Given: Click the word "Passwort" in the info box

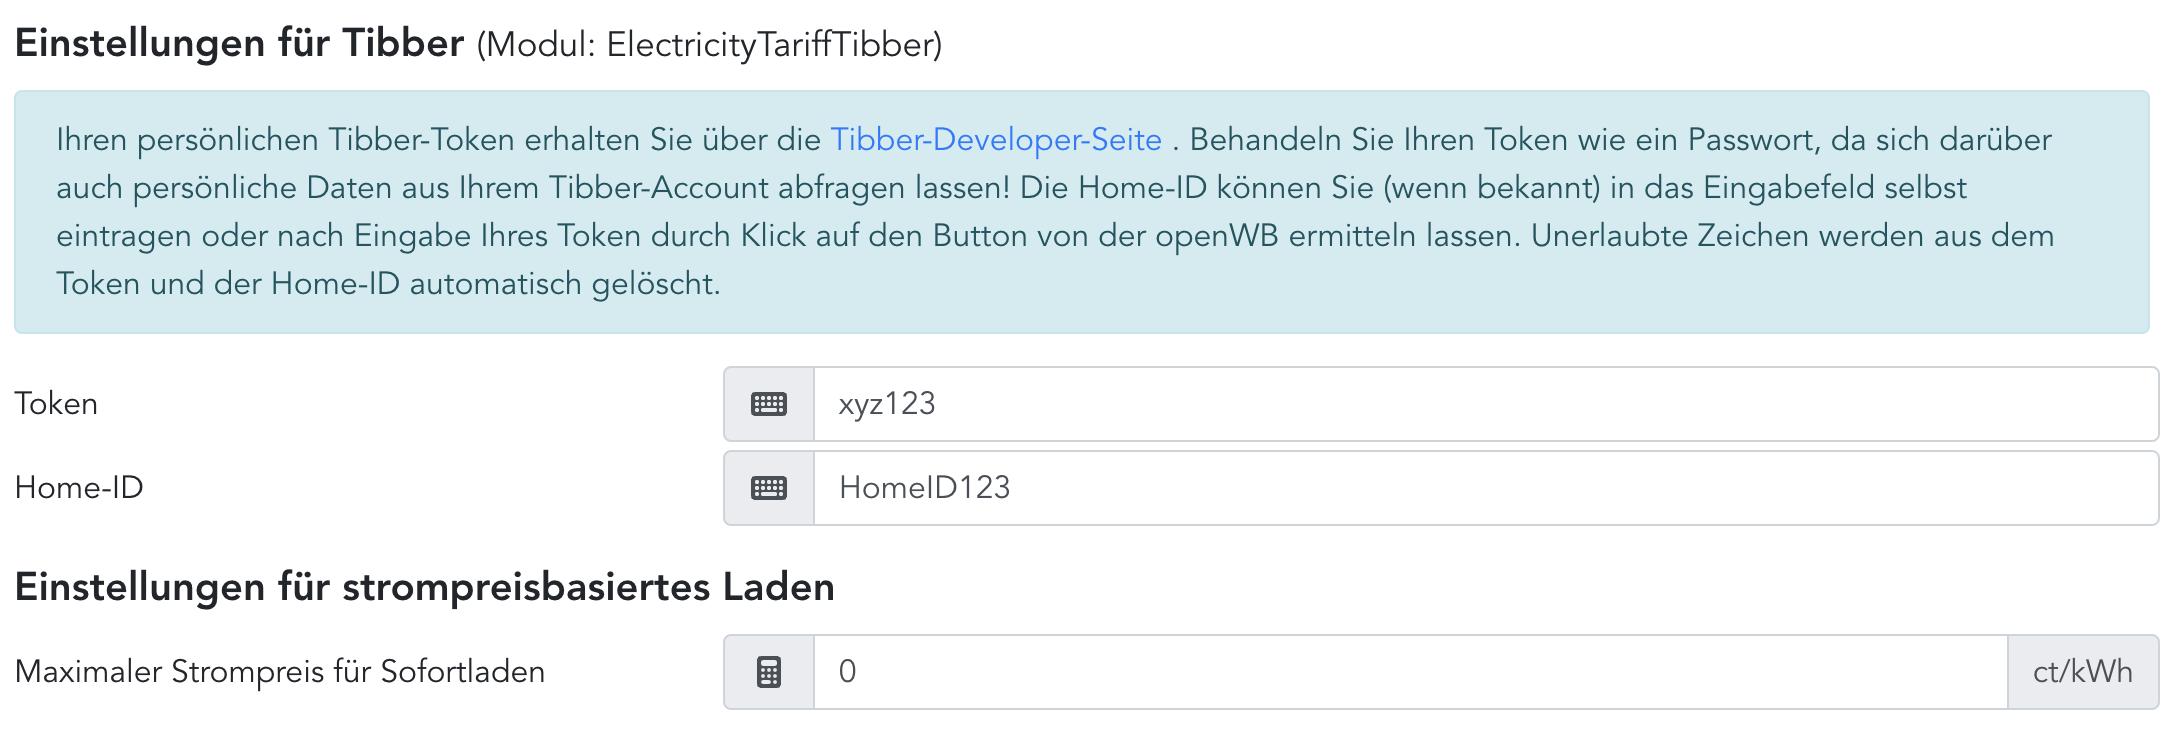Looking at the screenshot, I should click(1751, 140).
